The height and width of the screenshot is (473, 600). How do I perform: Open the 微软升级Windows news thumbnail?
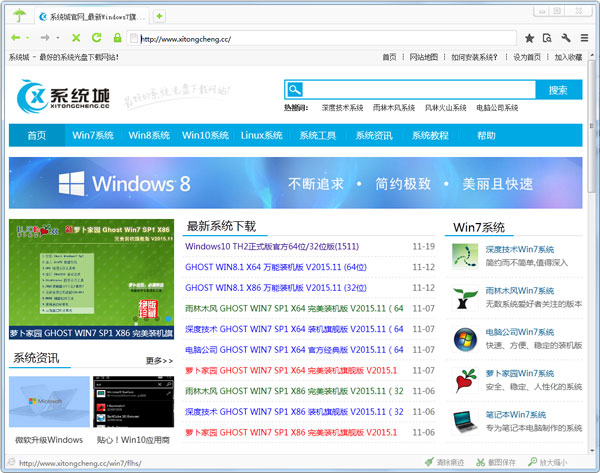coord(49,402)
